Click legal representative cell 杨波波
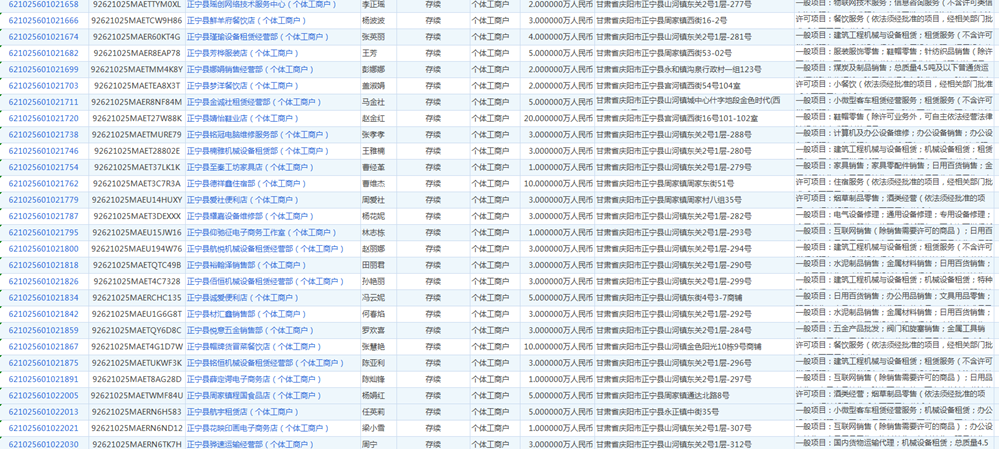 (x=372, y=20)
